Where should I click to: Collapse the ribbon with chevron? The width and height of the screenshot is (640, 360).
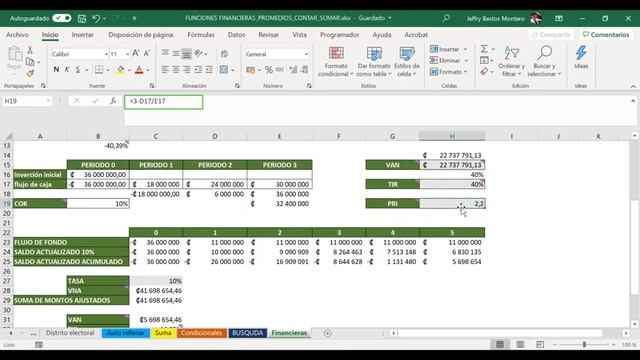[x=633, y=86]
